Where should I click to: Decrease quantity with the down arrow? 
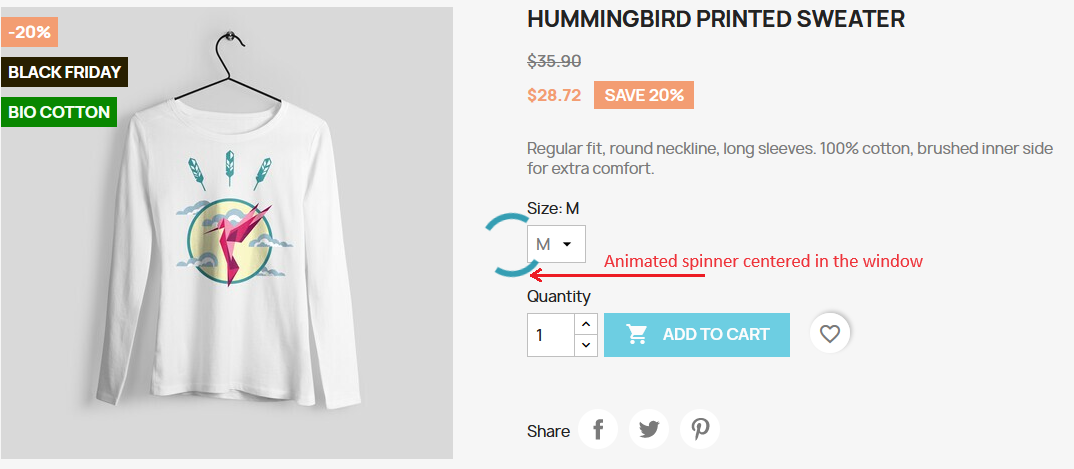click(x=587, y=345)
